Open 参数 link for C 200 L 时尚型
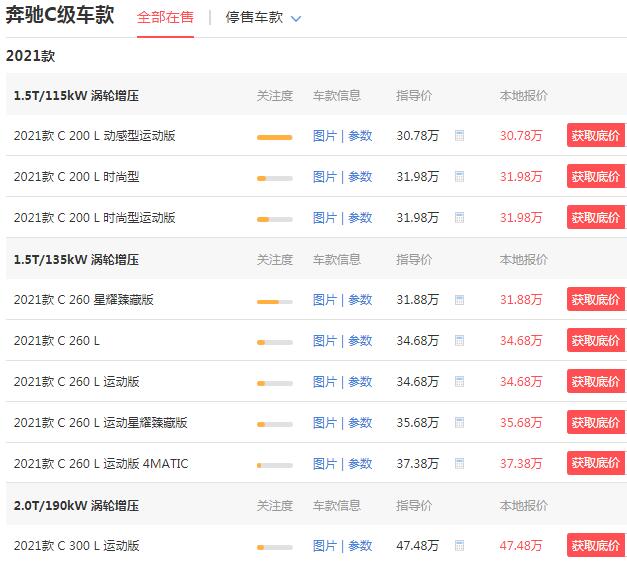Screen dimensions: 627x564 [360, 177]
